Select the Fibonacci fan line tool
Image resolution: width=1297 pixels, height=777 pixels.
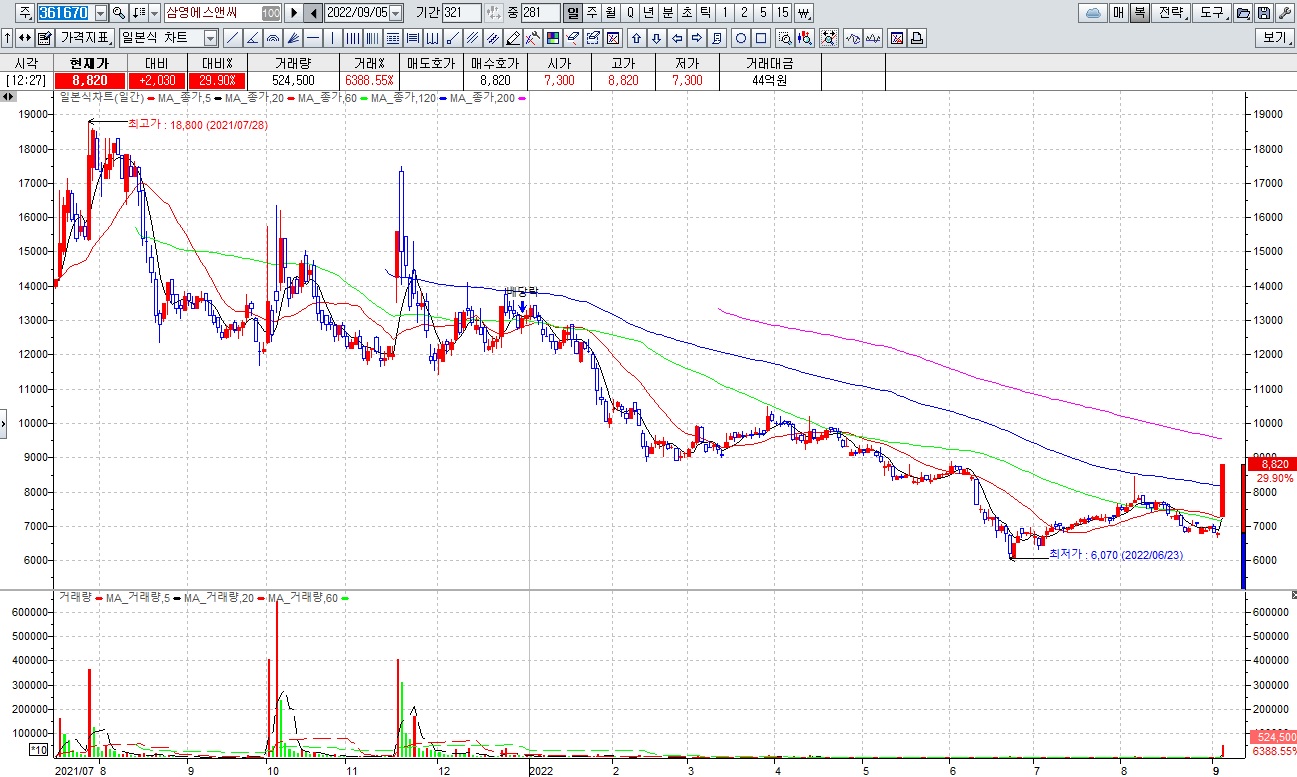coord(293,38)
